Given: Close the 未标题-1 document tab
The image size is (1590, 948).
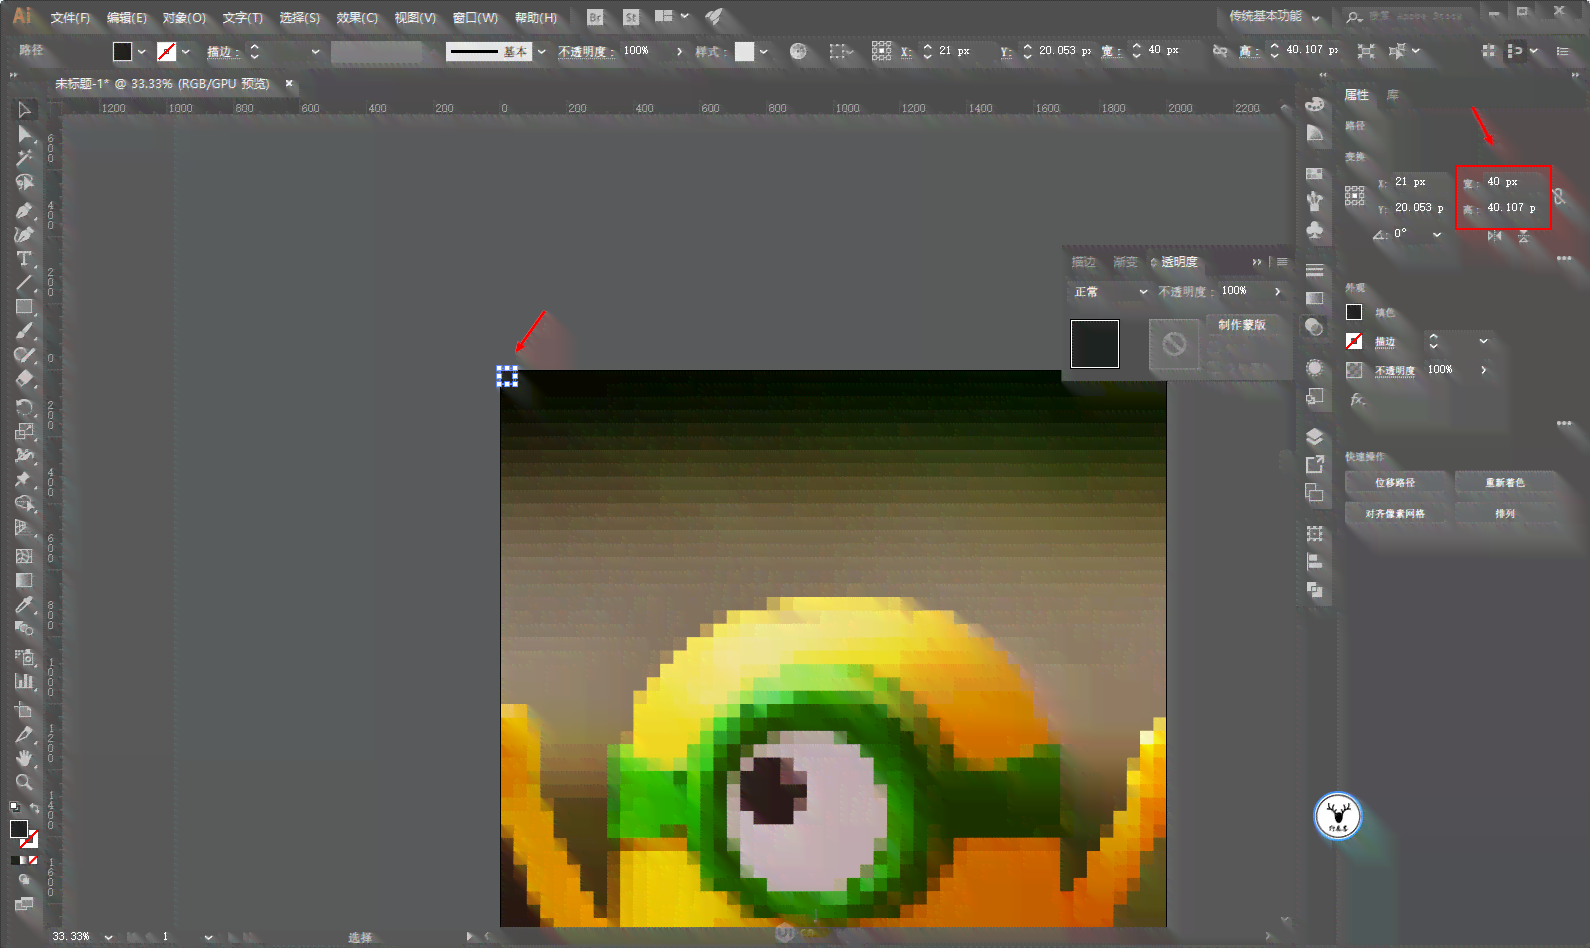Looking at the screenshot, I should tap(289, 84).
